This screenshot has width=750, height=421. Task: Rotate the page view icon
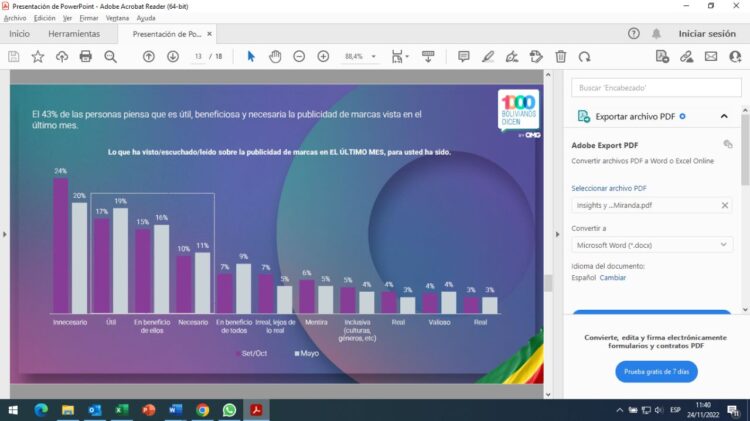pos(585,56)
